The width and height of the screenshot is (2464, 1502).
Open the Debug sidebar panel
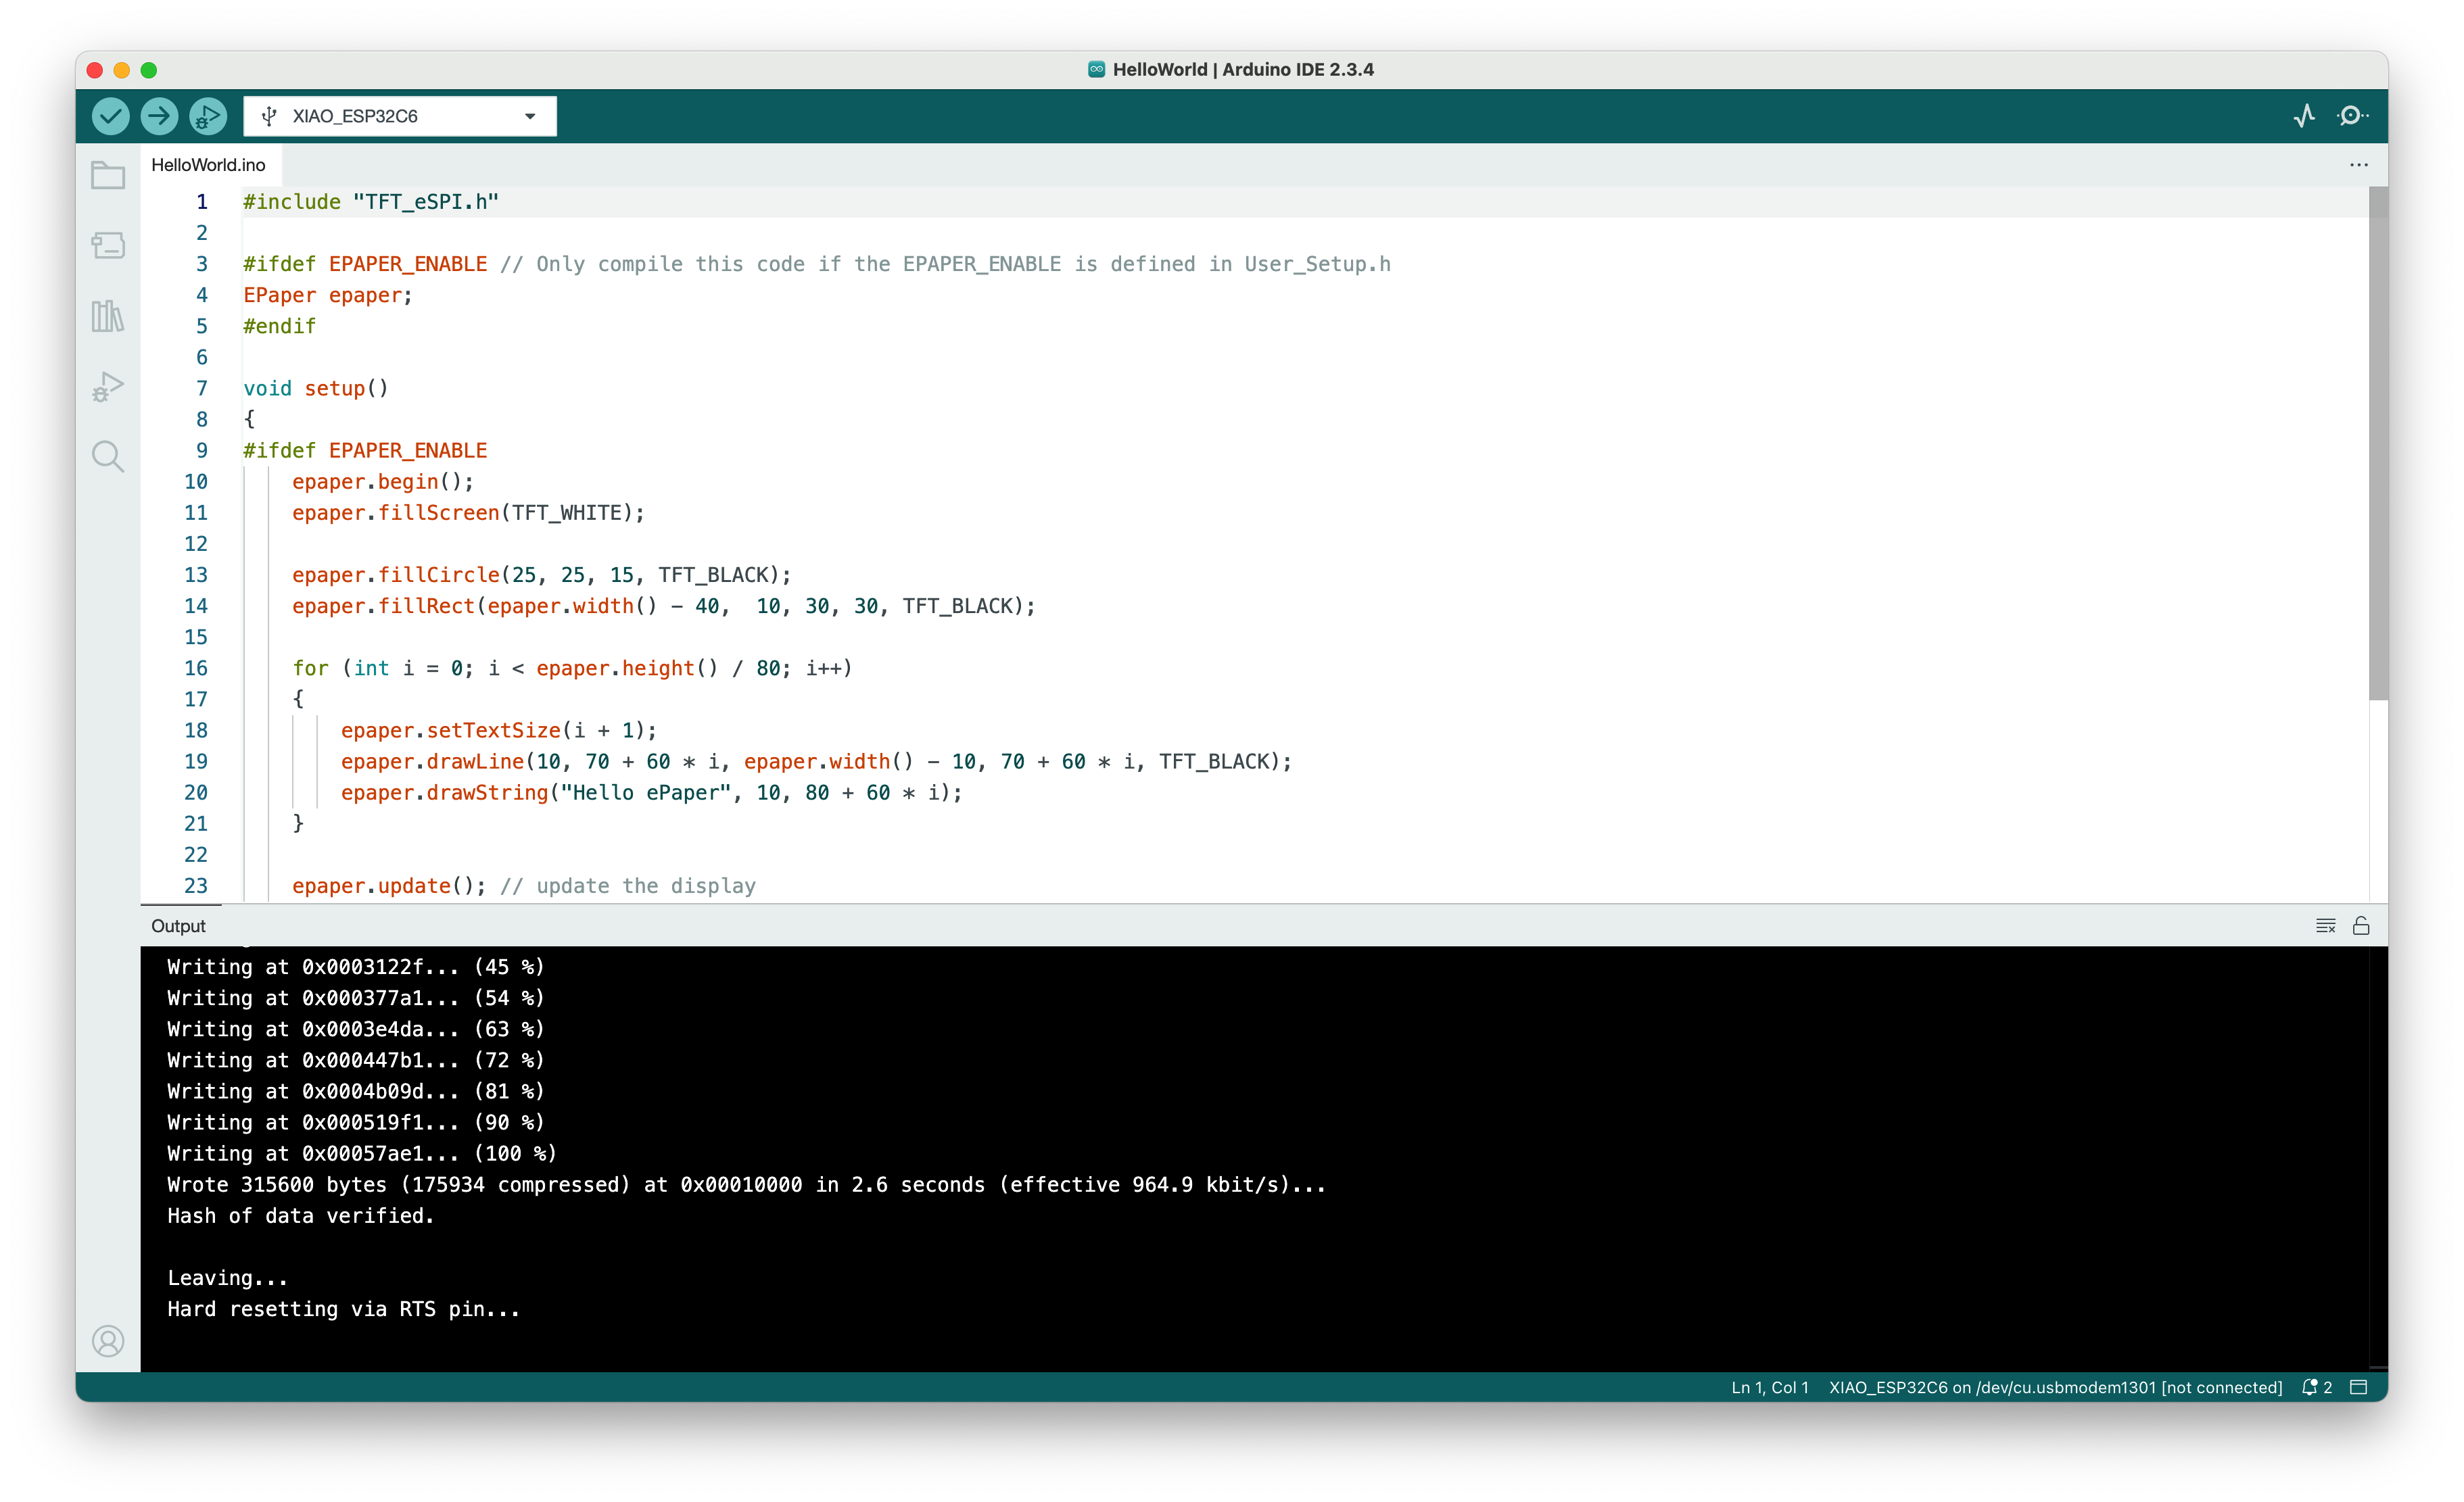tap(108, 386)
